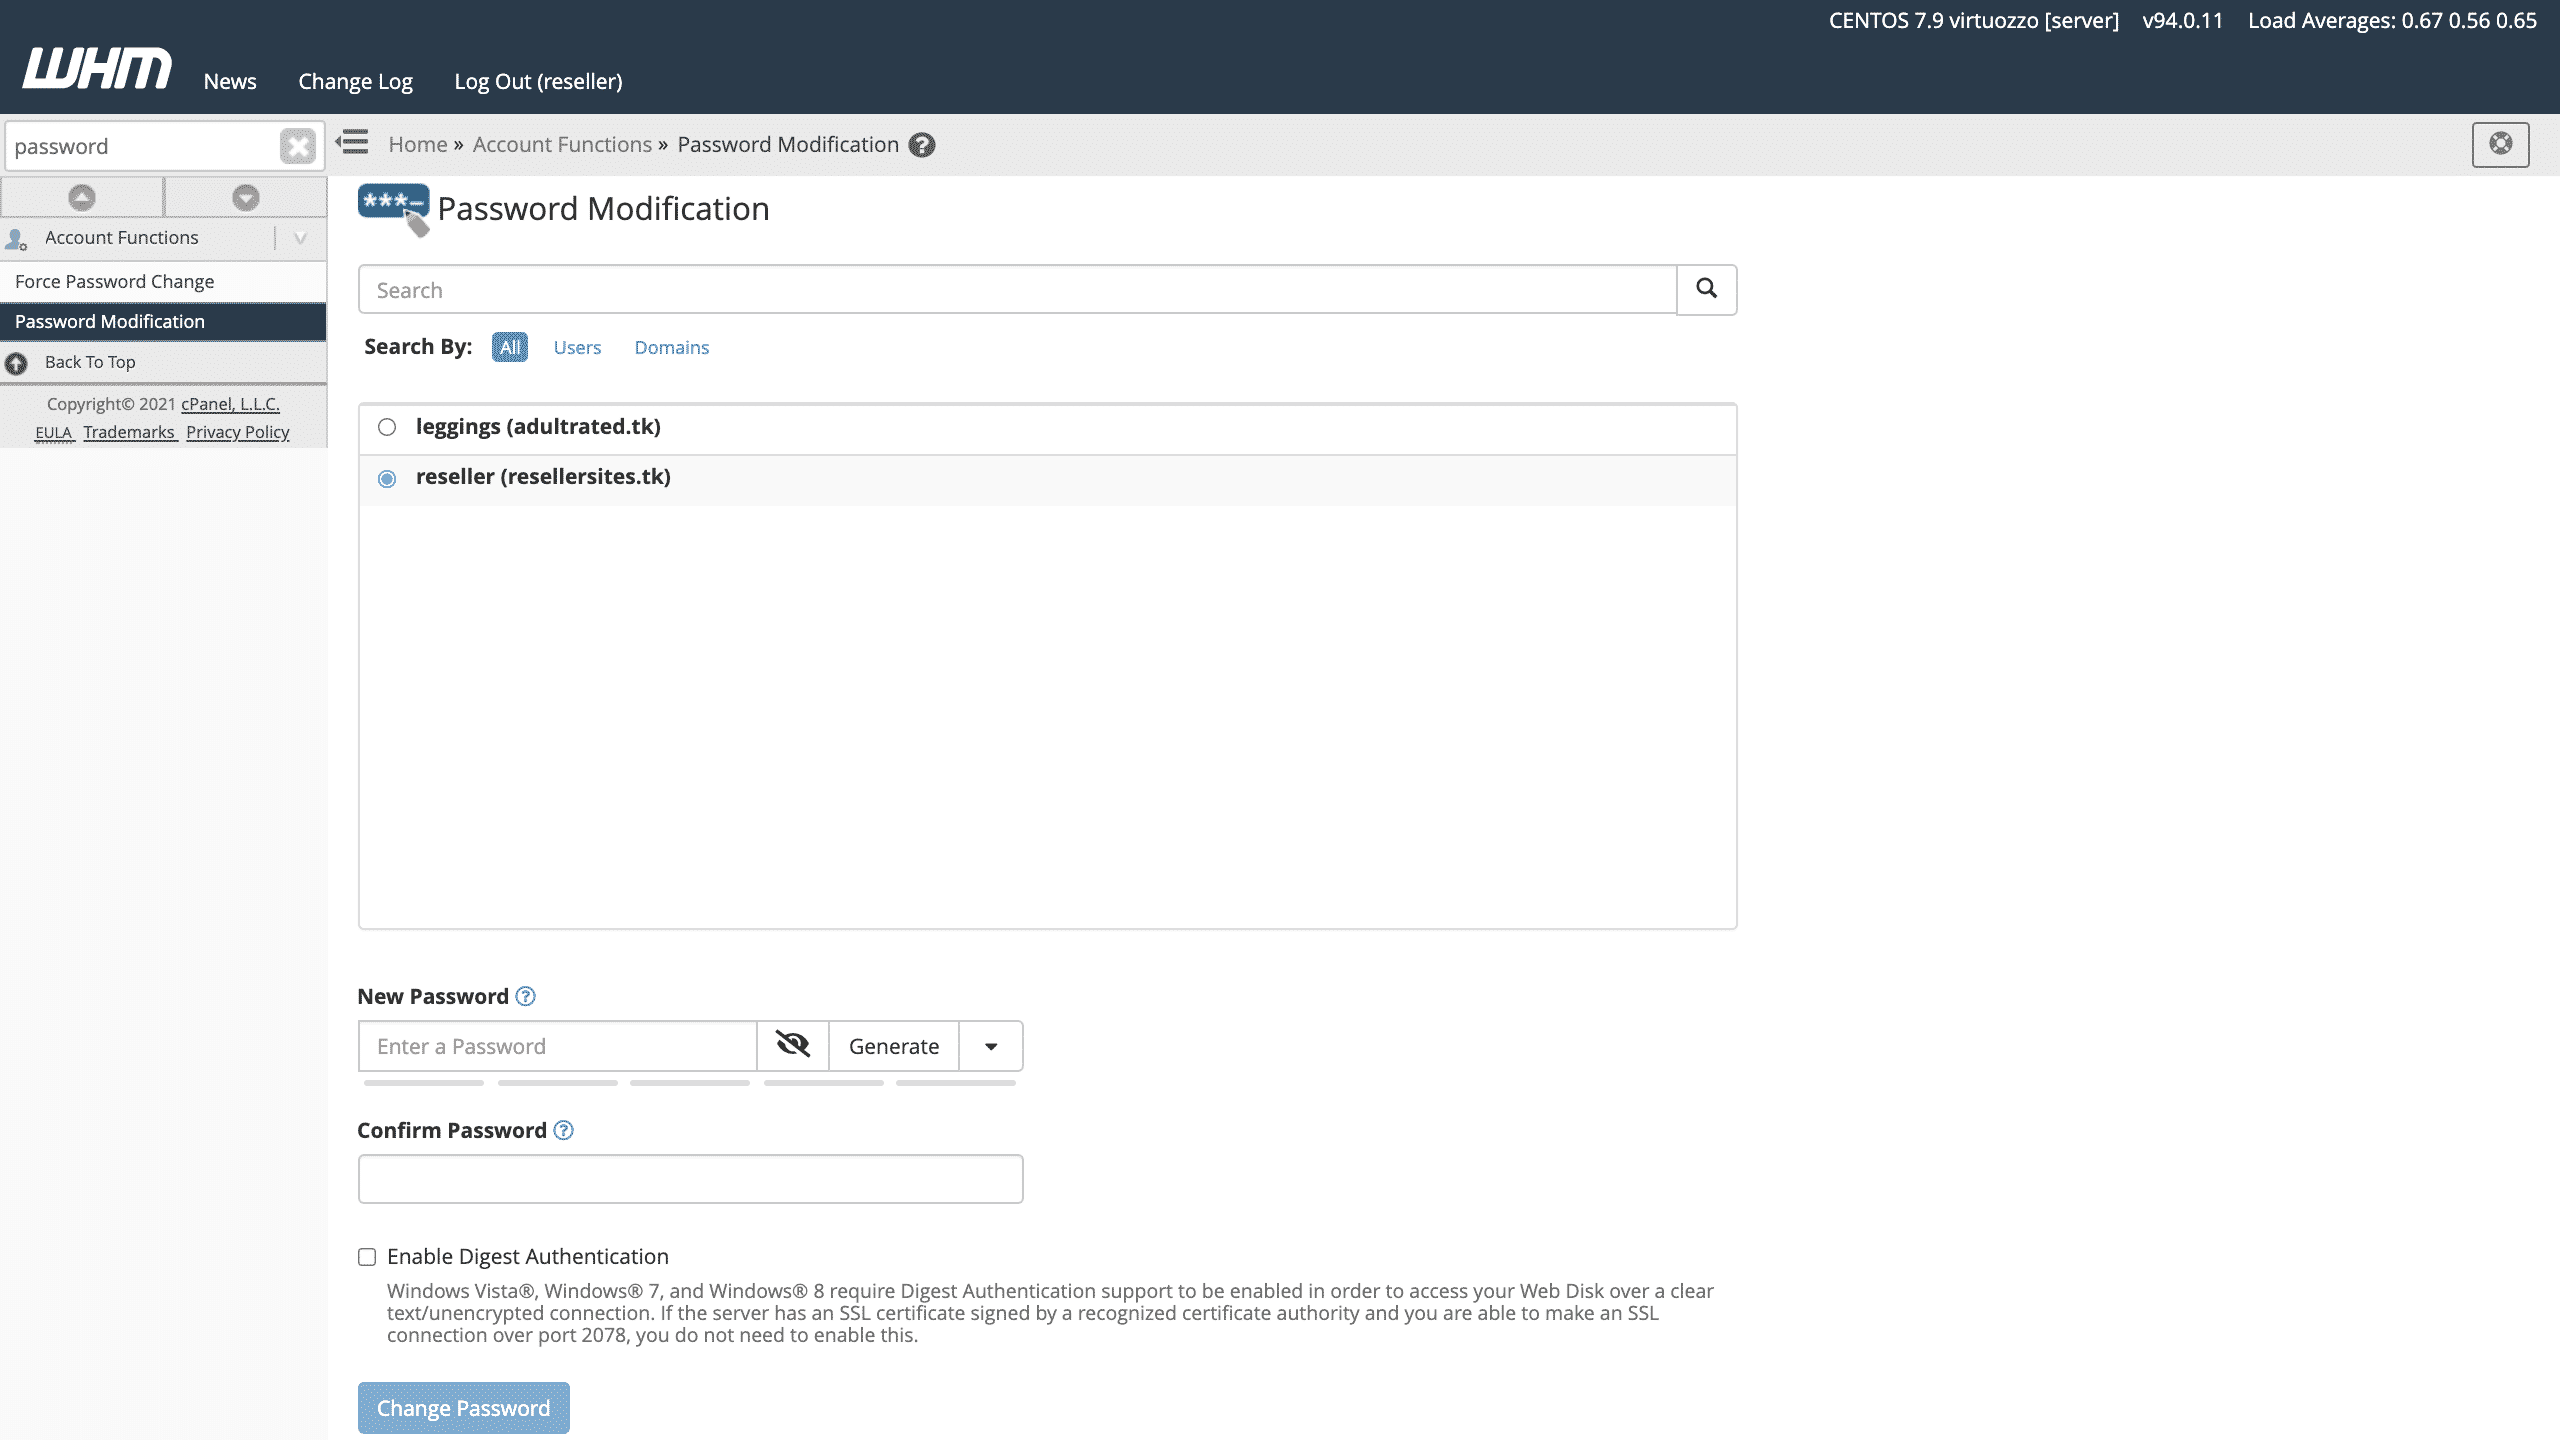2560x1440 pixels.
Task: Enable Digest Authentication checkbox
Action: [x=367, y=1257]
